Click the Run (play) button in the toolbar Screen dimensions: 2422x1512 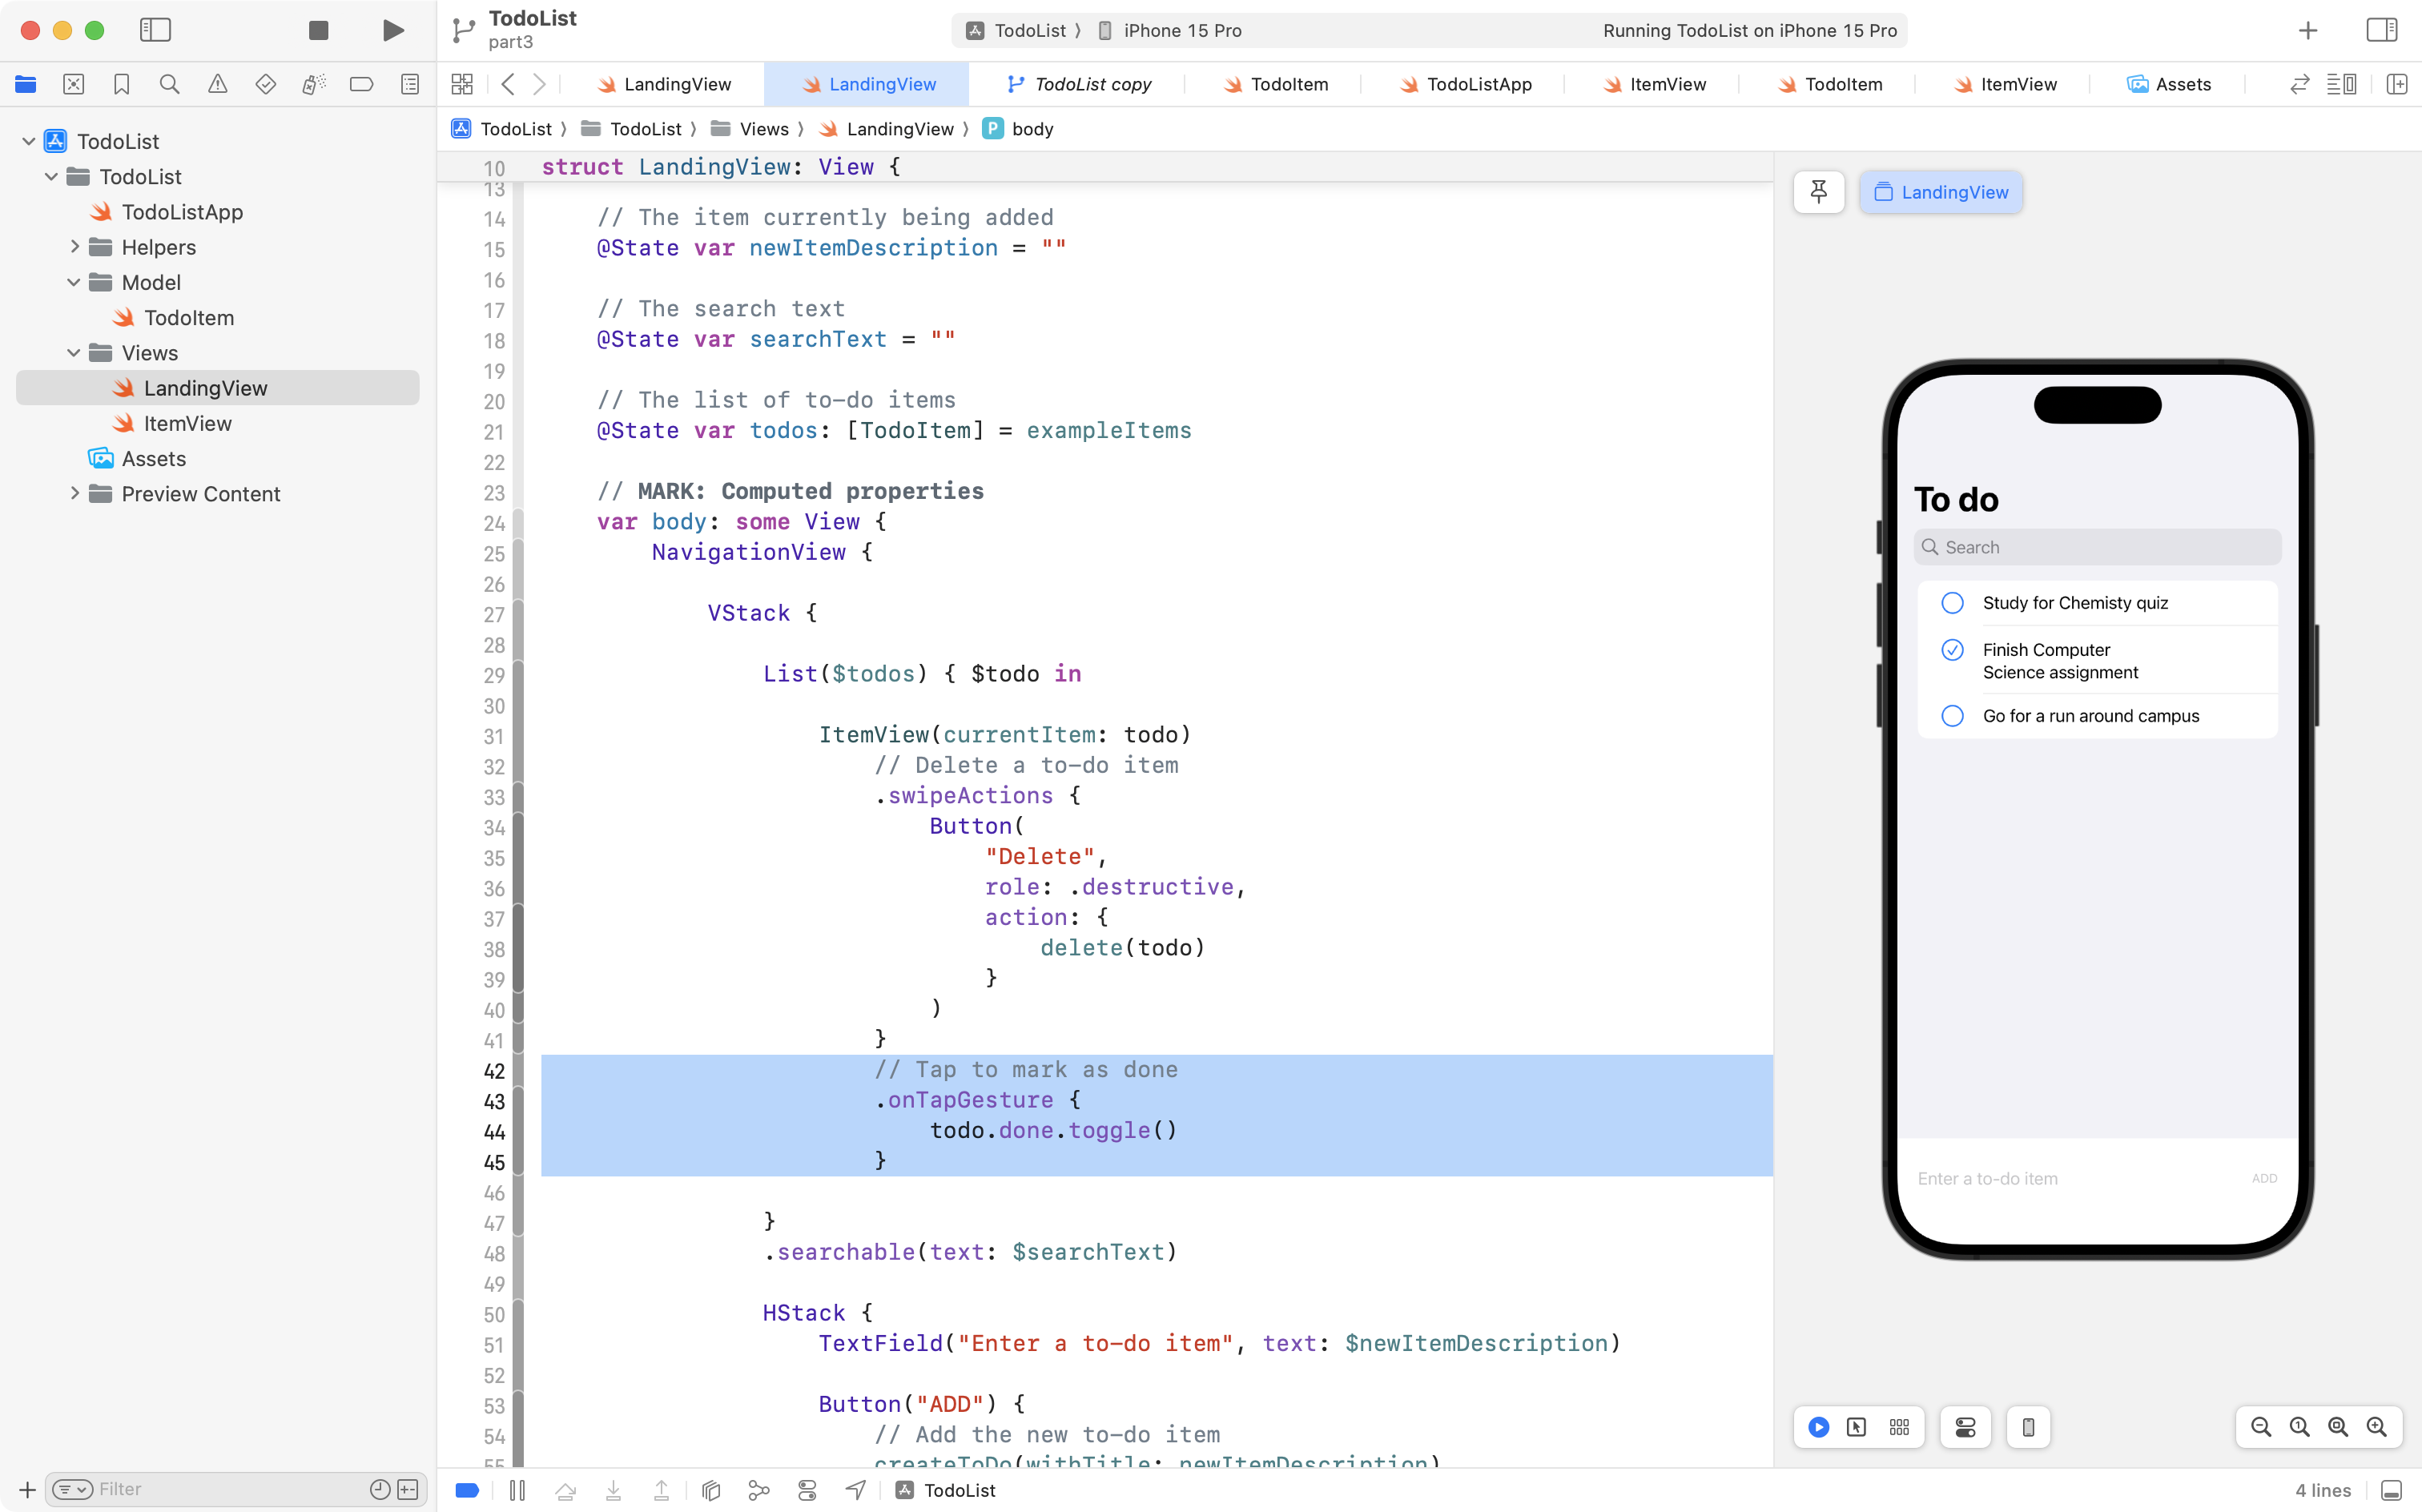point(393,30)
